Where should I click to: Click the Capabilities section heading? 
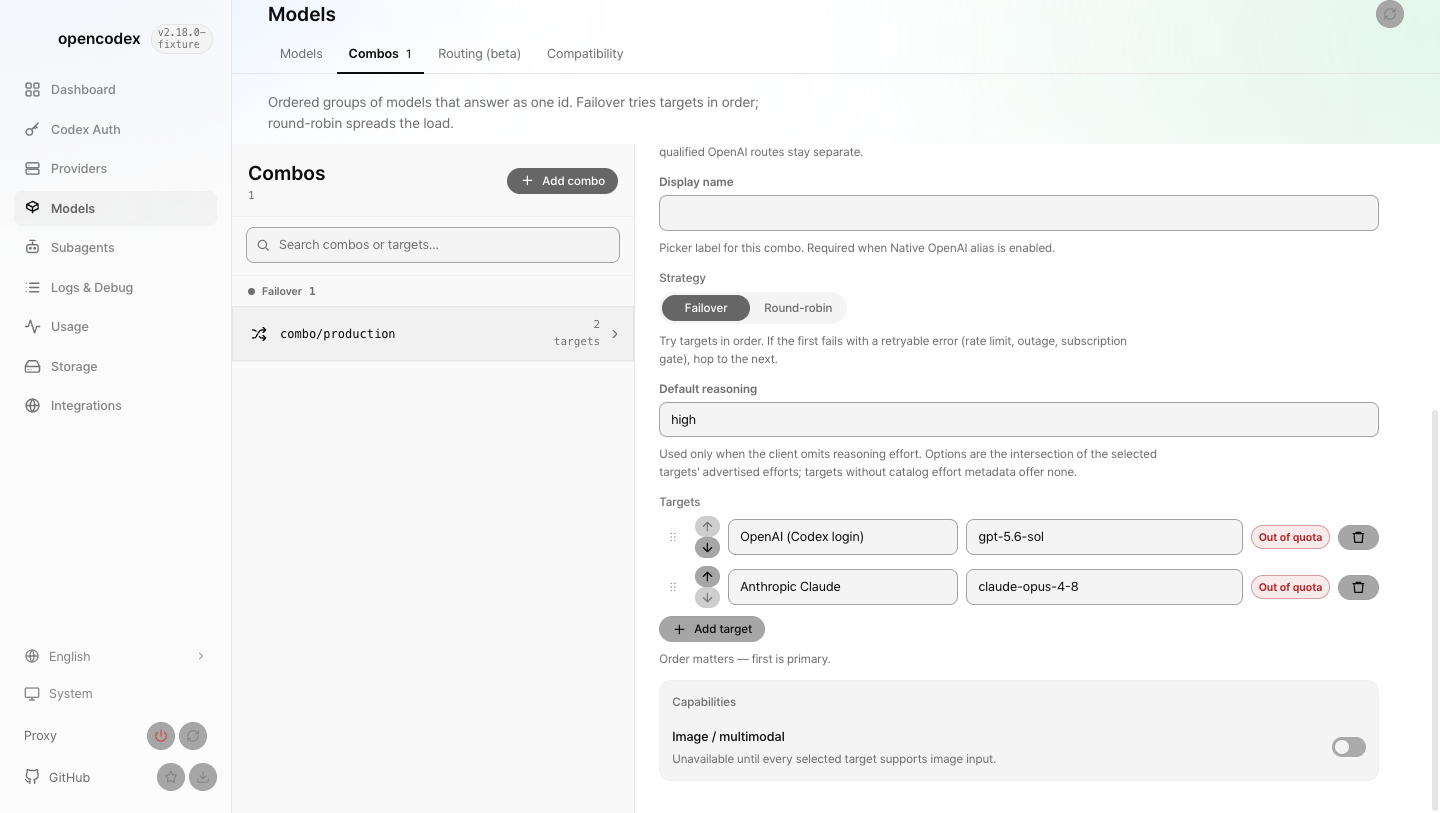click(x=704, y=702)
